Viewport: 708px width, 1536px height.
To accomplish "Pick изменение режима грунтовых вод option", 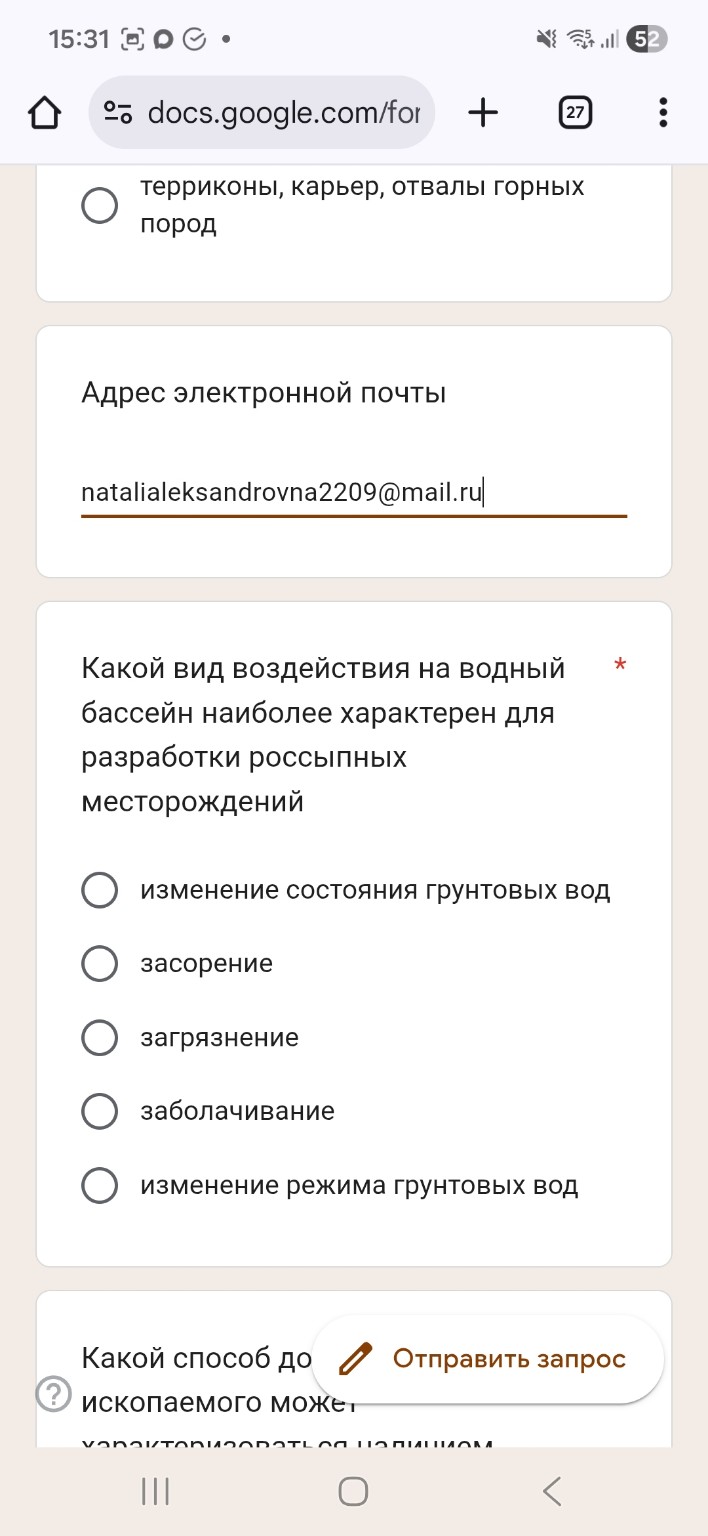I will tap(99, 1185).
